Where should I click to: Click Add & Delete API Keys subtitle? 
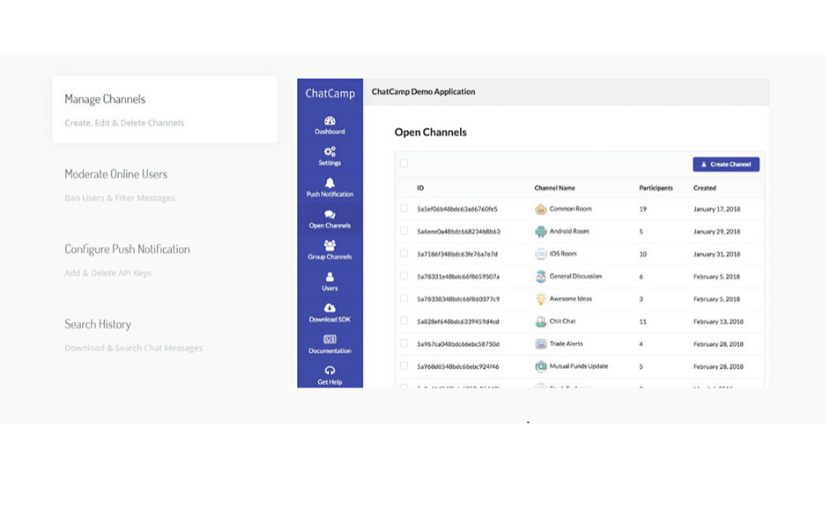108,273
